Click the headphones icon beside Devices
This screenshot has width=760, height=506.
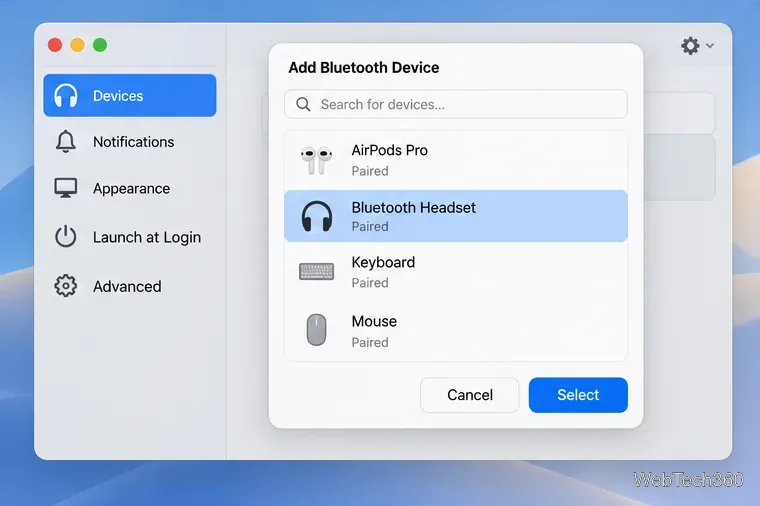pyautogui.click(x=65, y=95)
